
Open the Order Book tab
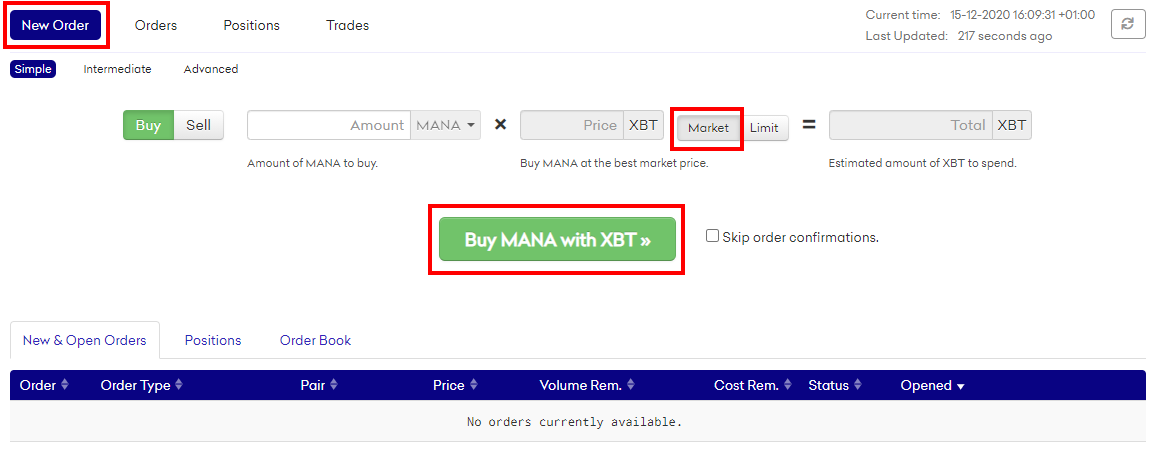pos(315,340)
